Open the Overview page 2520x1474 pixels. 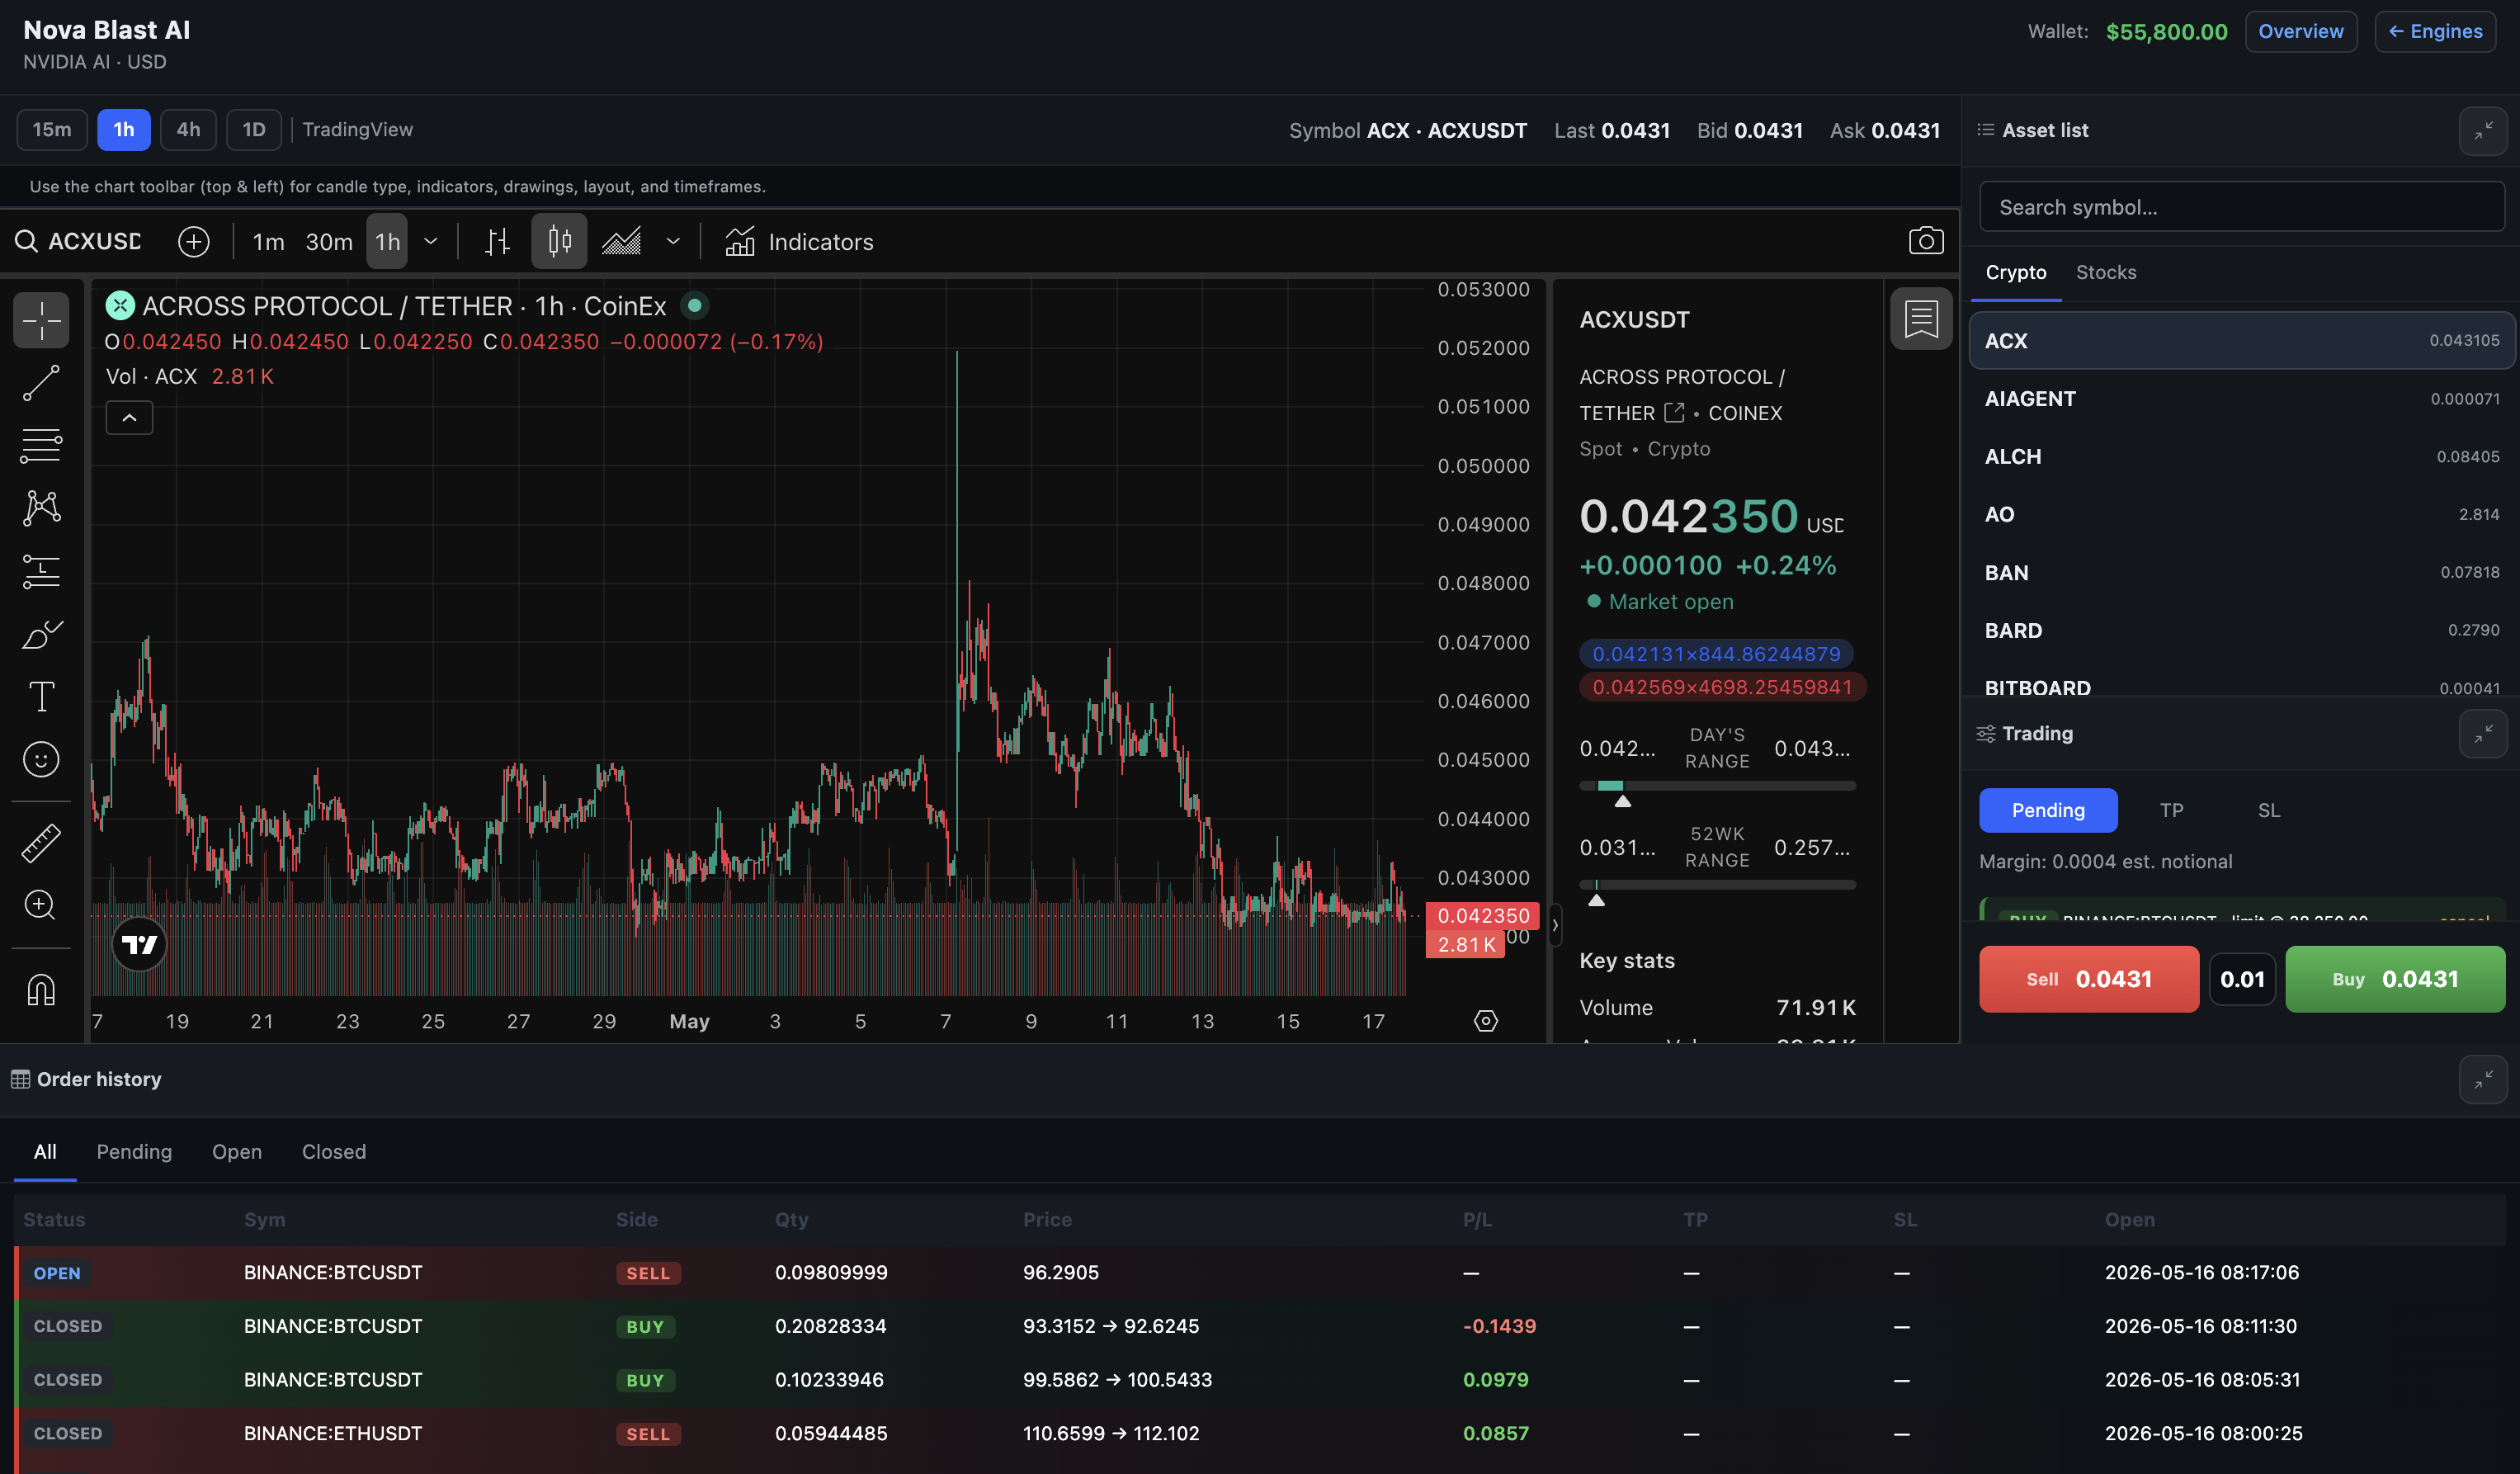point(2300,31)
